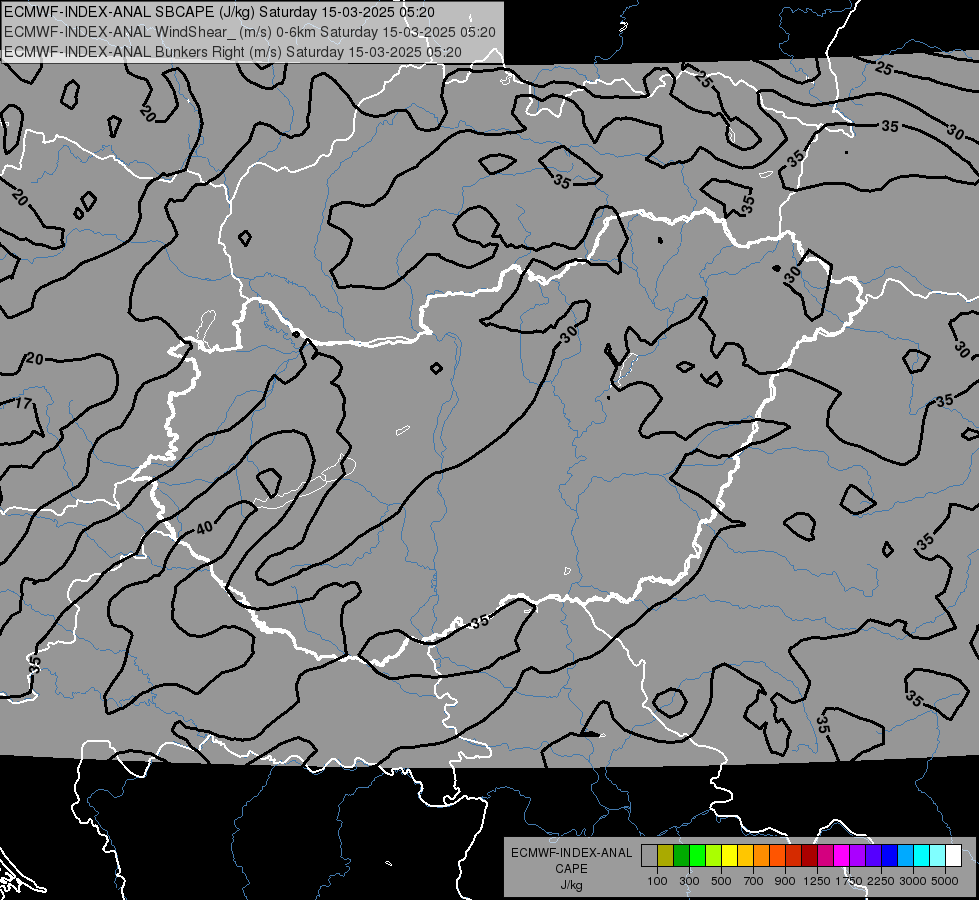Click the deep pink swatch right of 1250
This screenshot has height=900, width=979.
point(825,855)
